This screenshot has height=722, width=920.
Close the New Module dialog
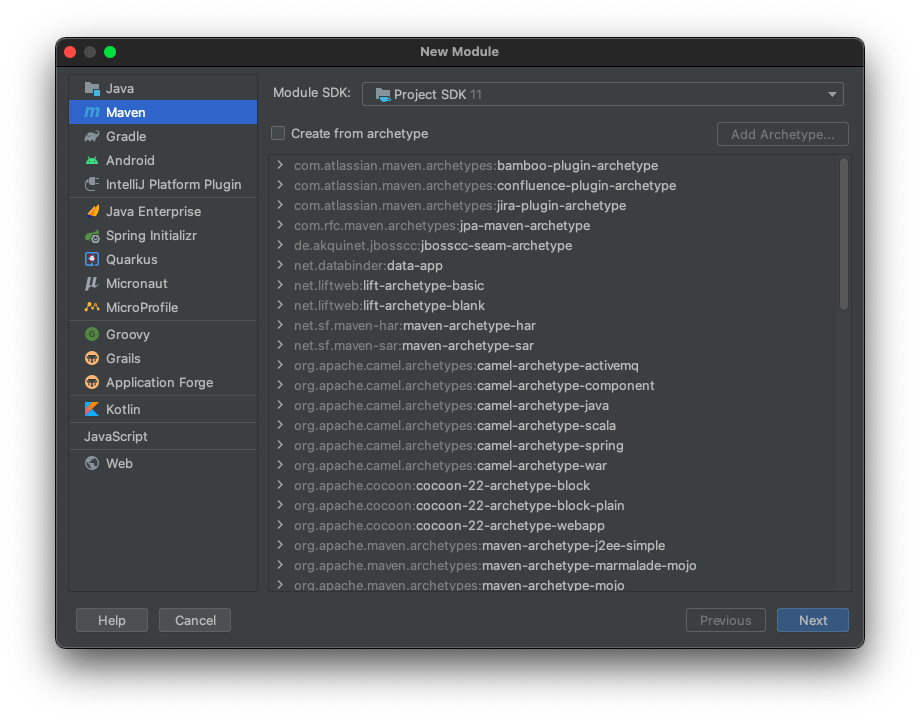(70, 52)
